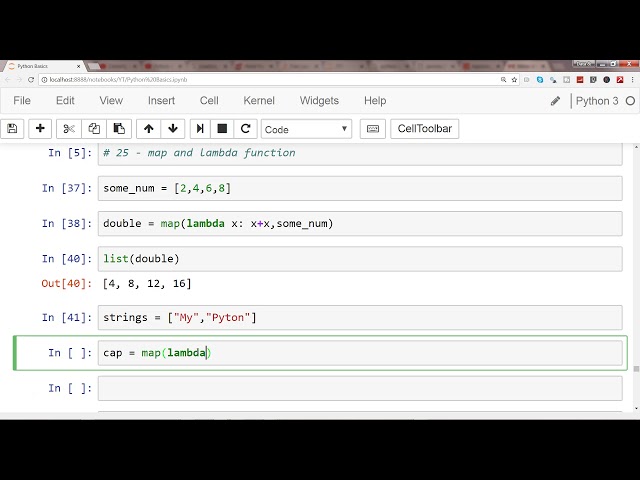Move selected cell down with the arrow

[x=173, y=129]
